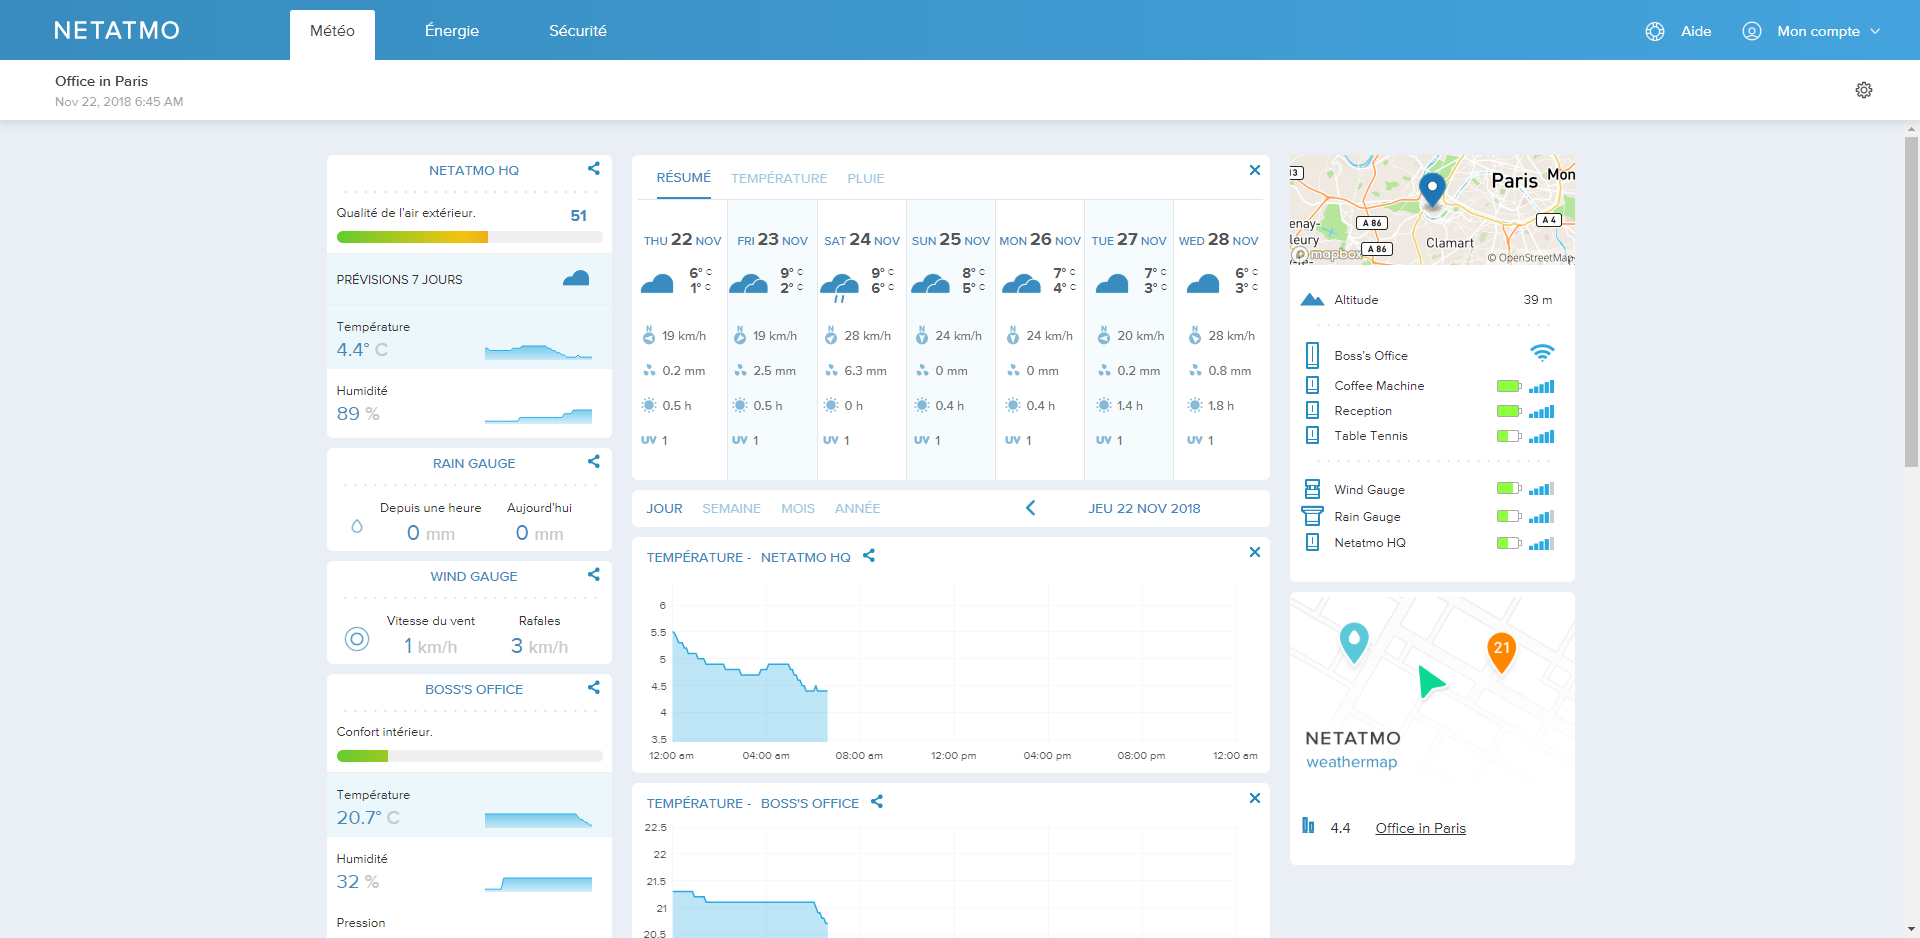Select the Mois time range
This screenshot has height=938, width=1920.
(798, 508)
